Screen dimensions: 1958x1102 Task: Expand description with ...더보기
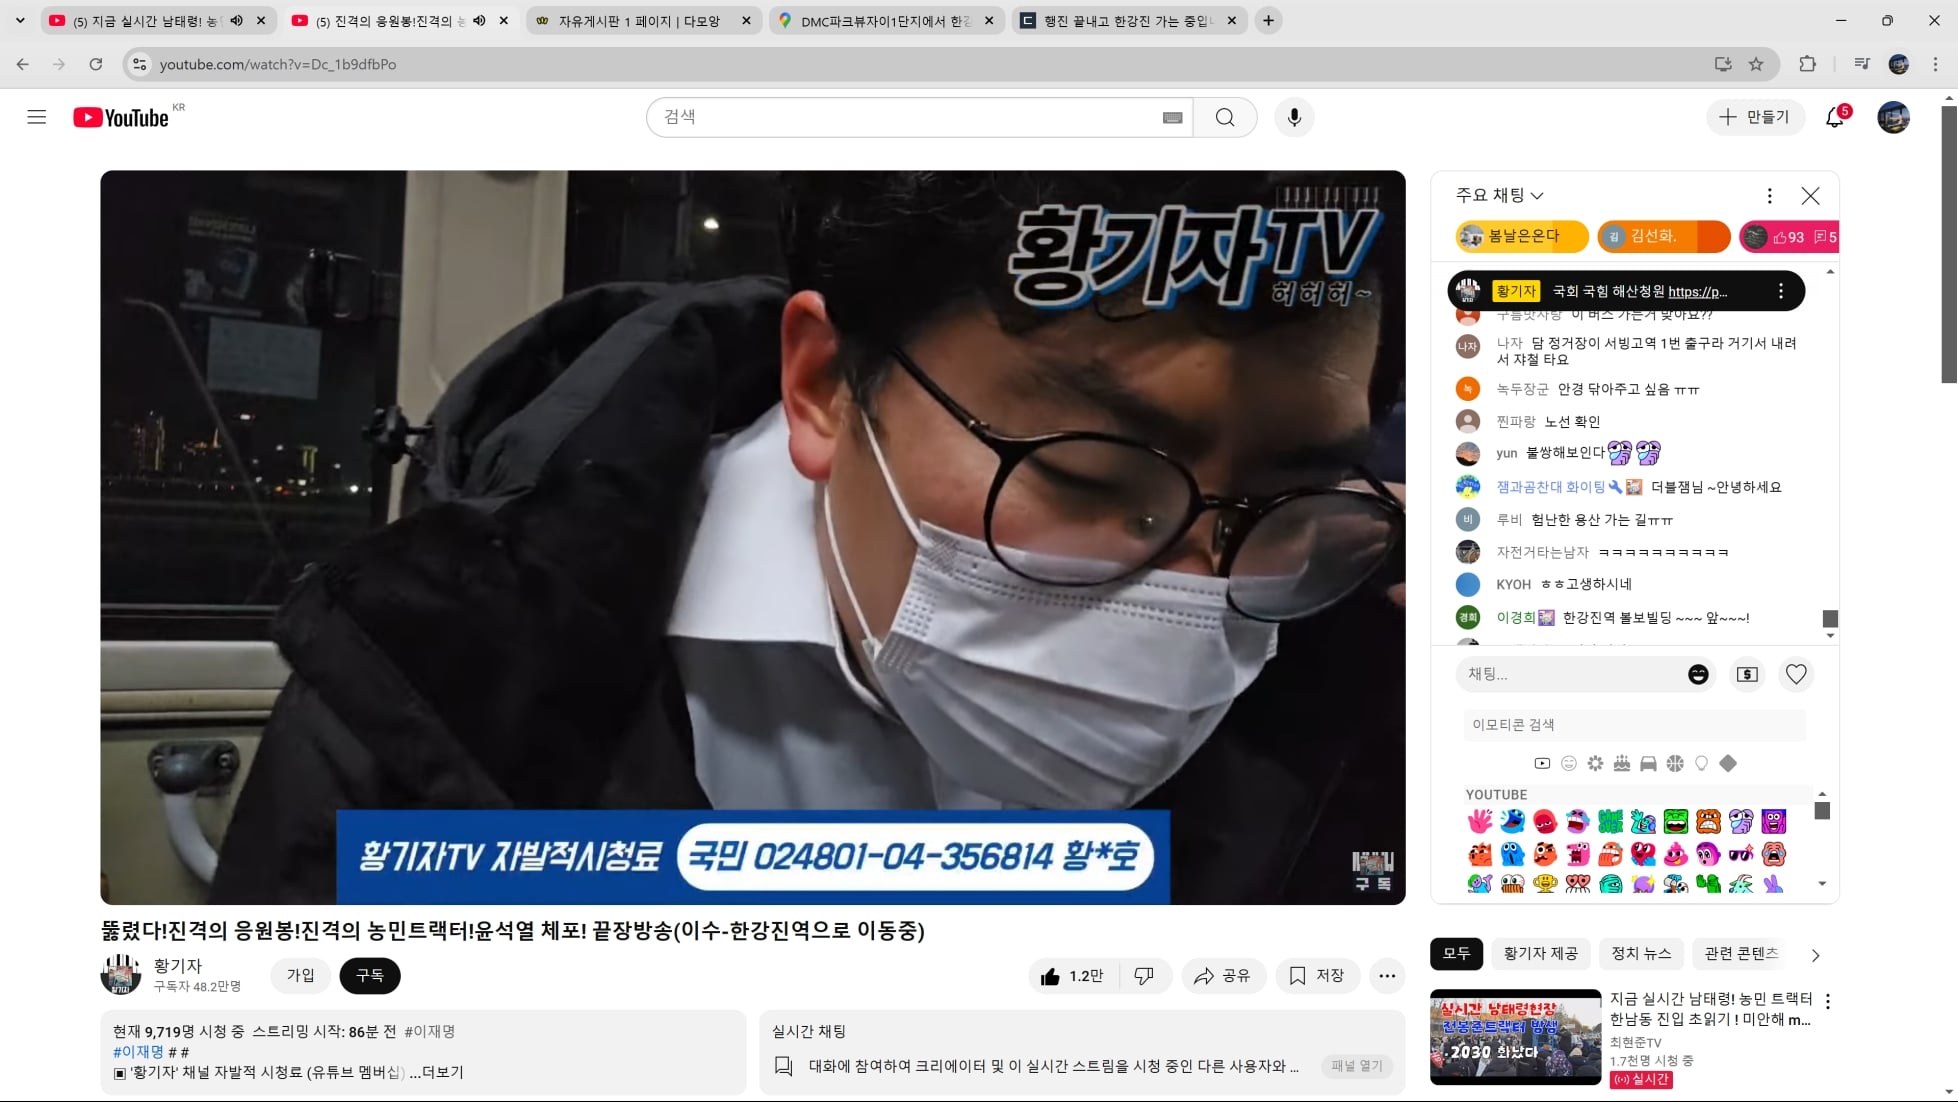[437, 1072]
